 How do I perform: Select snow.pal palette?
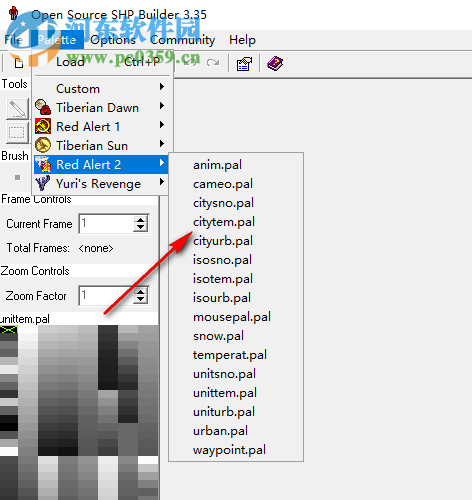coord(236,336)
